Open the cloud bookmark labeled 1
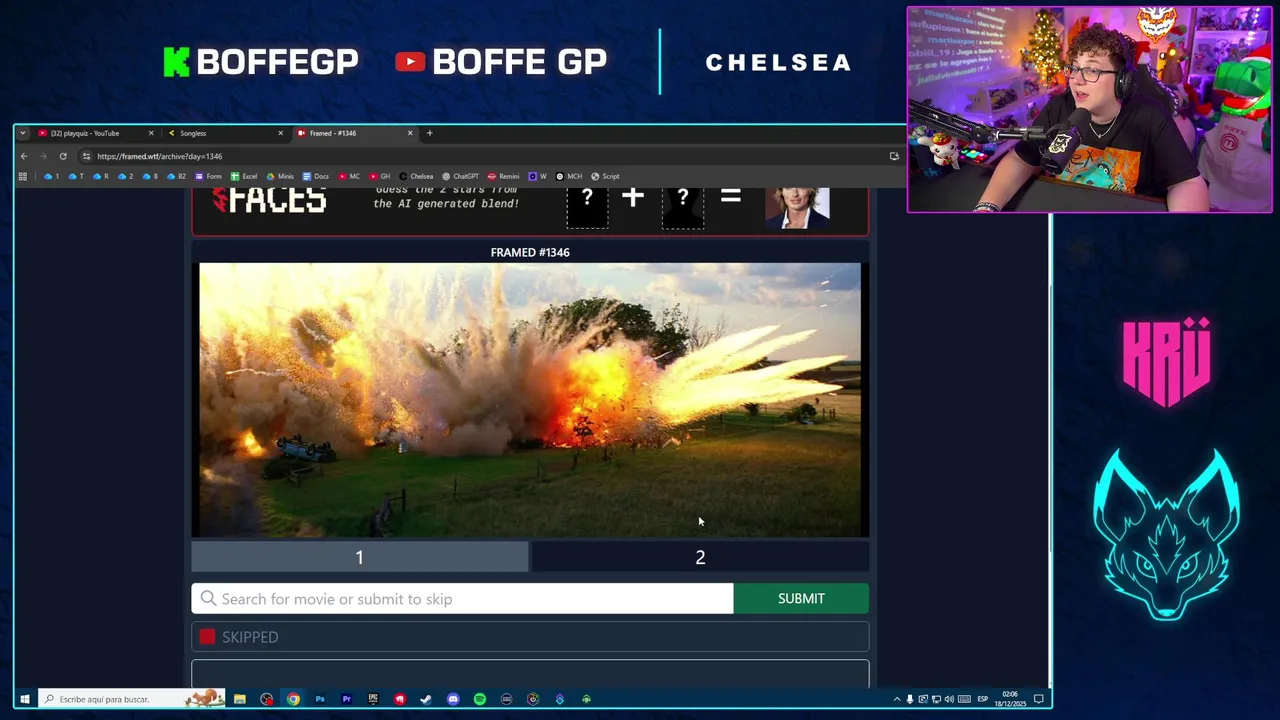This screenshot has height=720, width=1280. click(x=51, y=176)
